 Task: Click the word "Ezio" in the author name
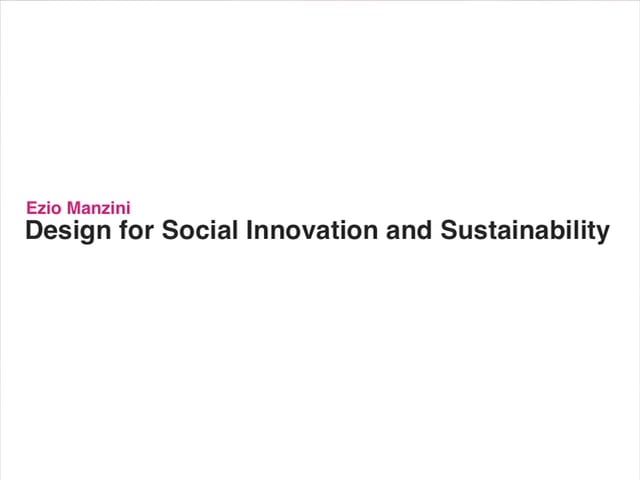point(42,209)
